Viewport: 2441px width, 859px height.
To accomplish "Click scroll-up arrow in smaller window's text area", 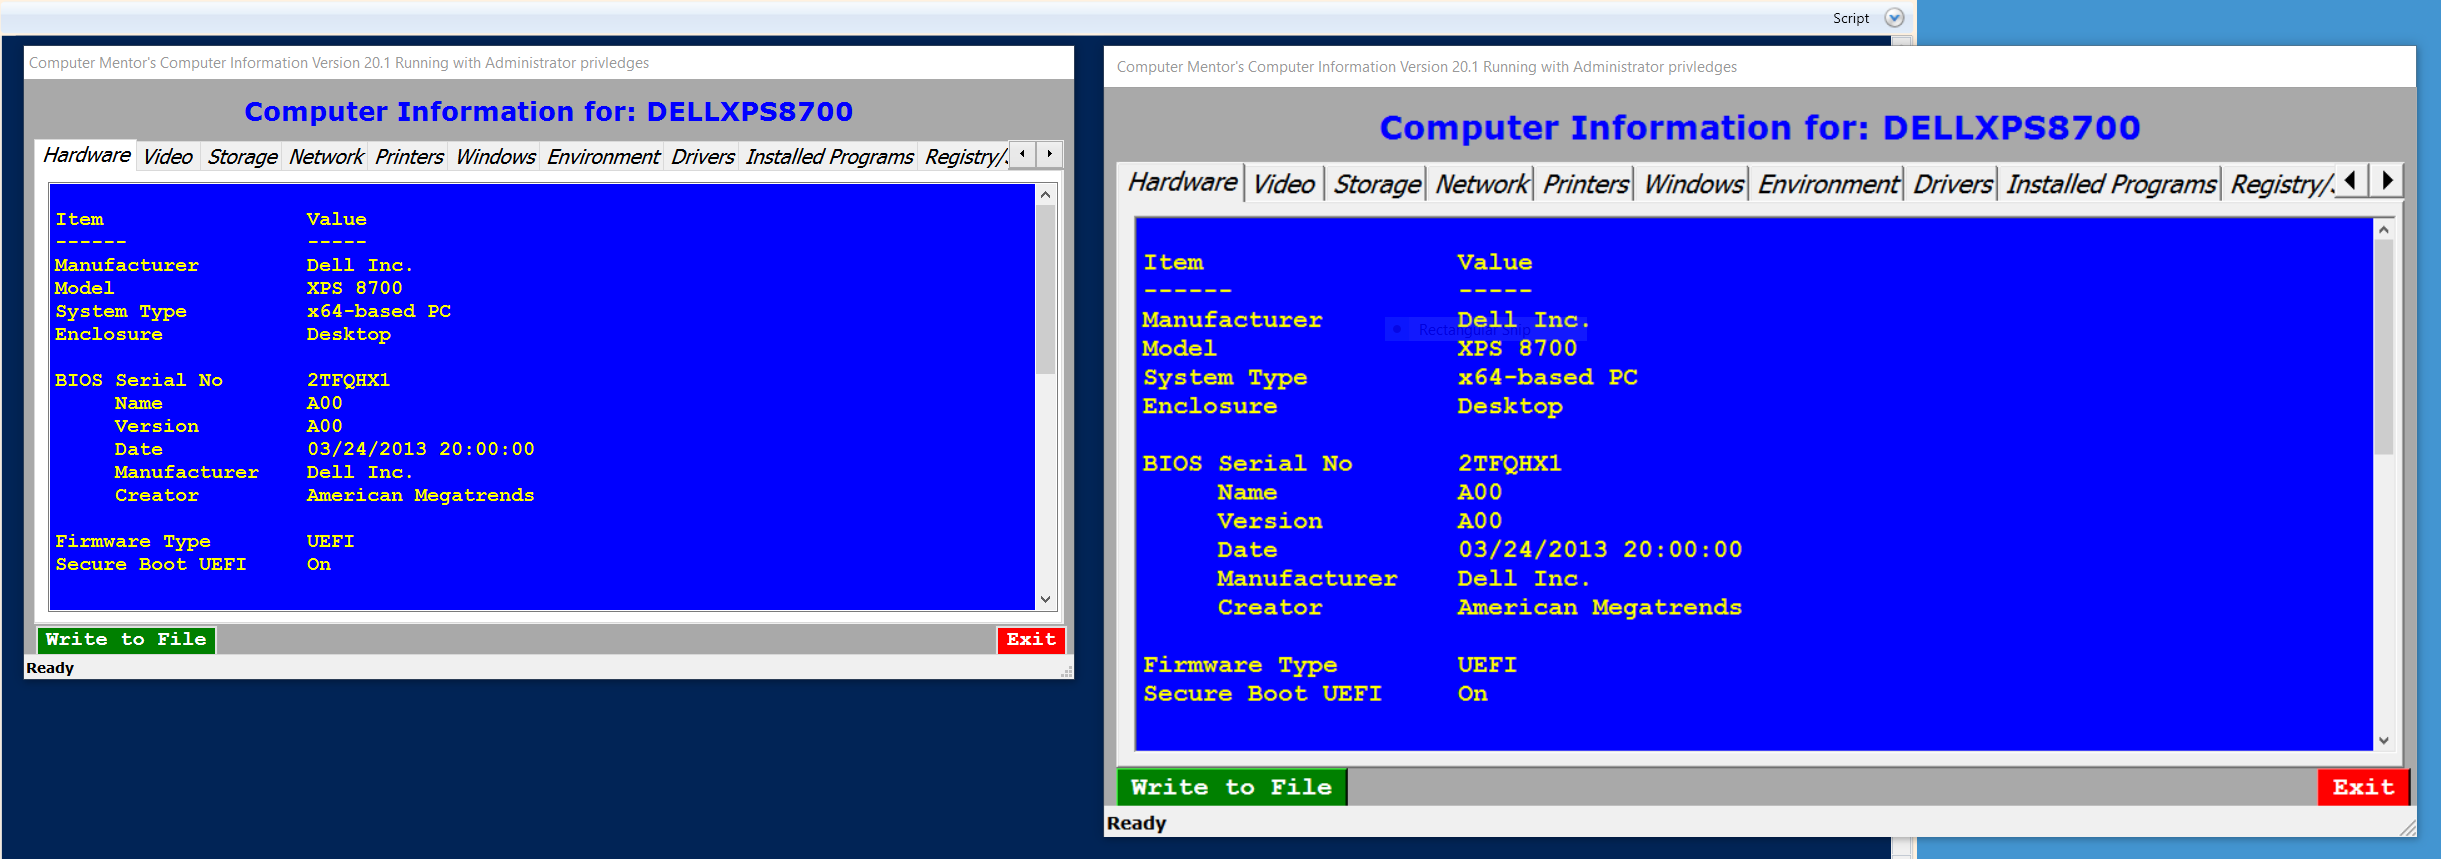I will point(1045,195).
